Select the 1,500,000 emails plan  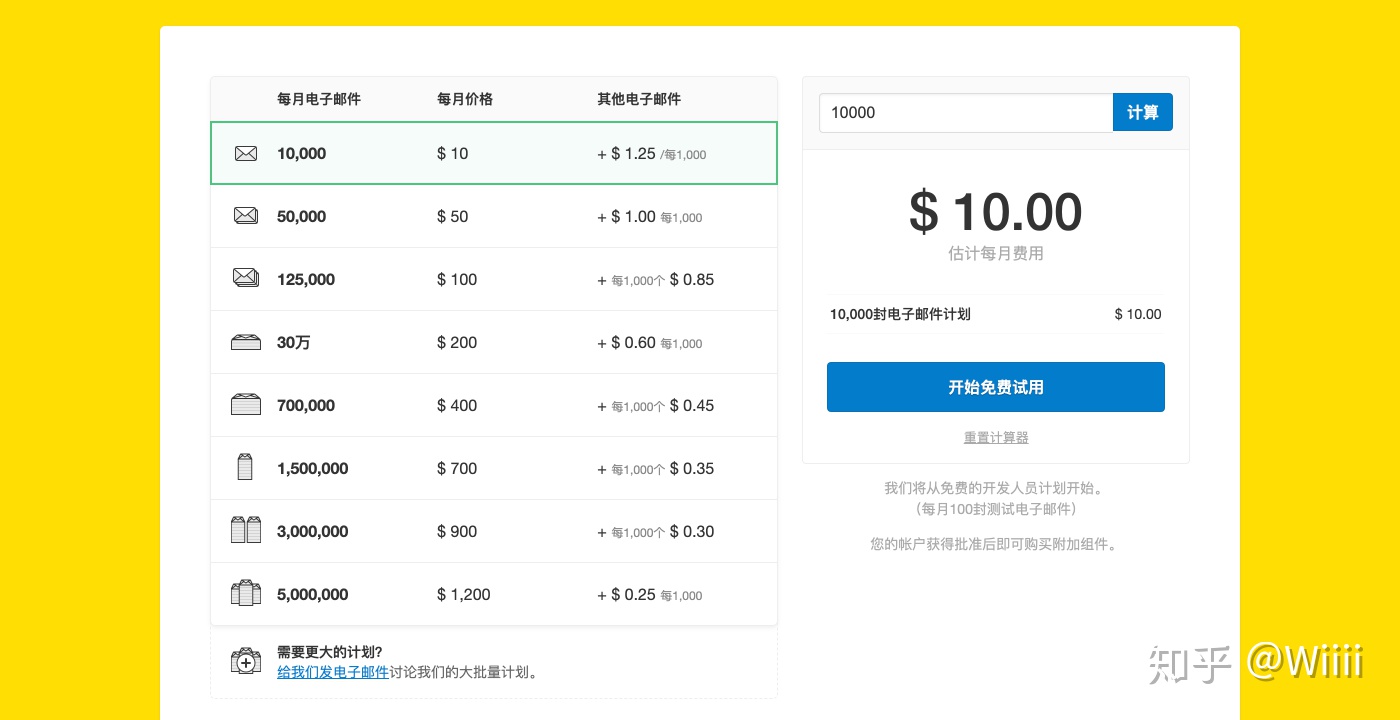[494, 468]
